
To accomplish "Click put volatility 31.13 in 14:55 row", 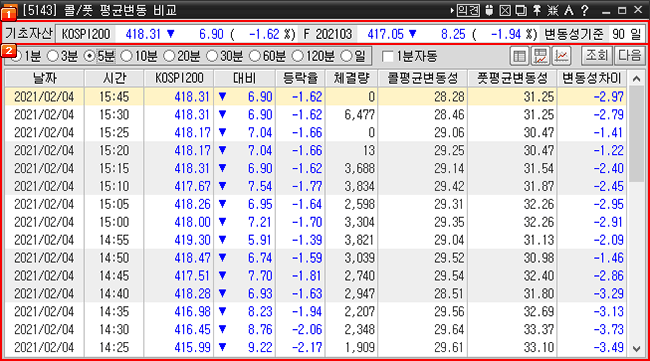I will click(538, 240).
